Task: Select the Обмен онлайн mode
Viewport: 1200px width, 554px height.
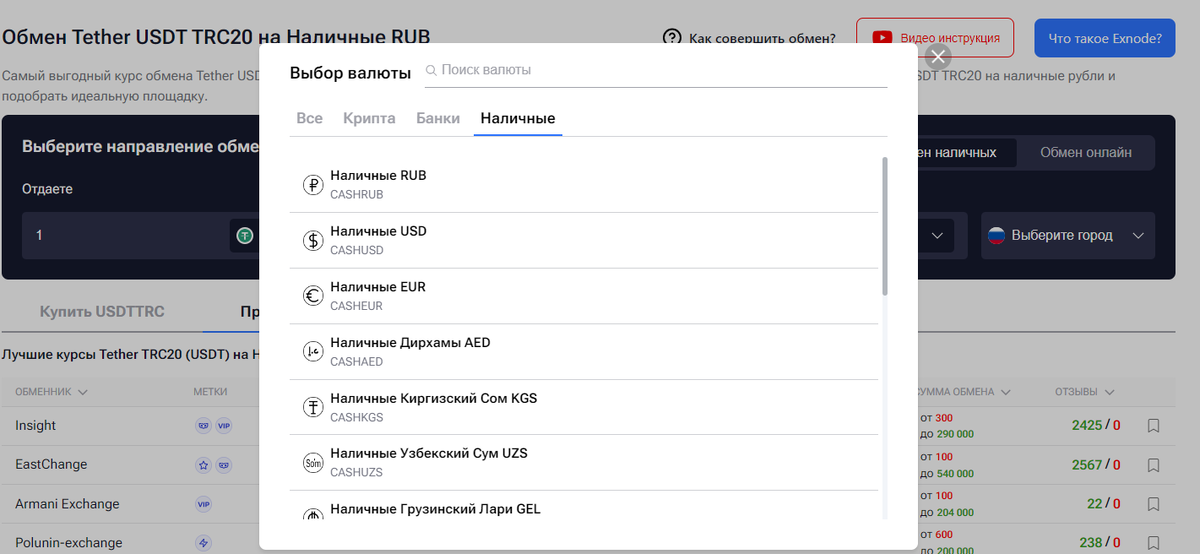Action: point(1086,152)
